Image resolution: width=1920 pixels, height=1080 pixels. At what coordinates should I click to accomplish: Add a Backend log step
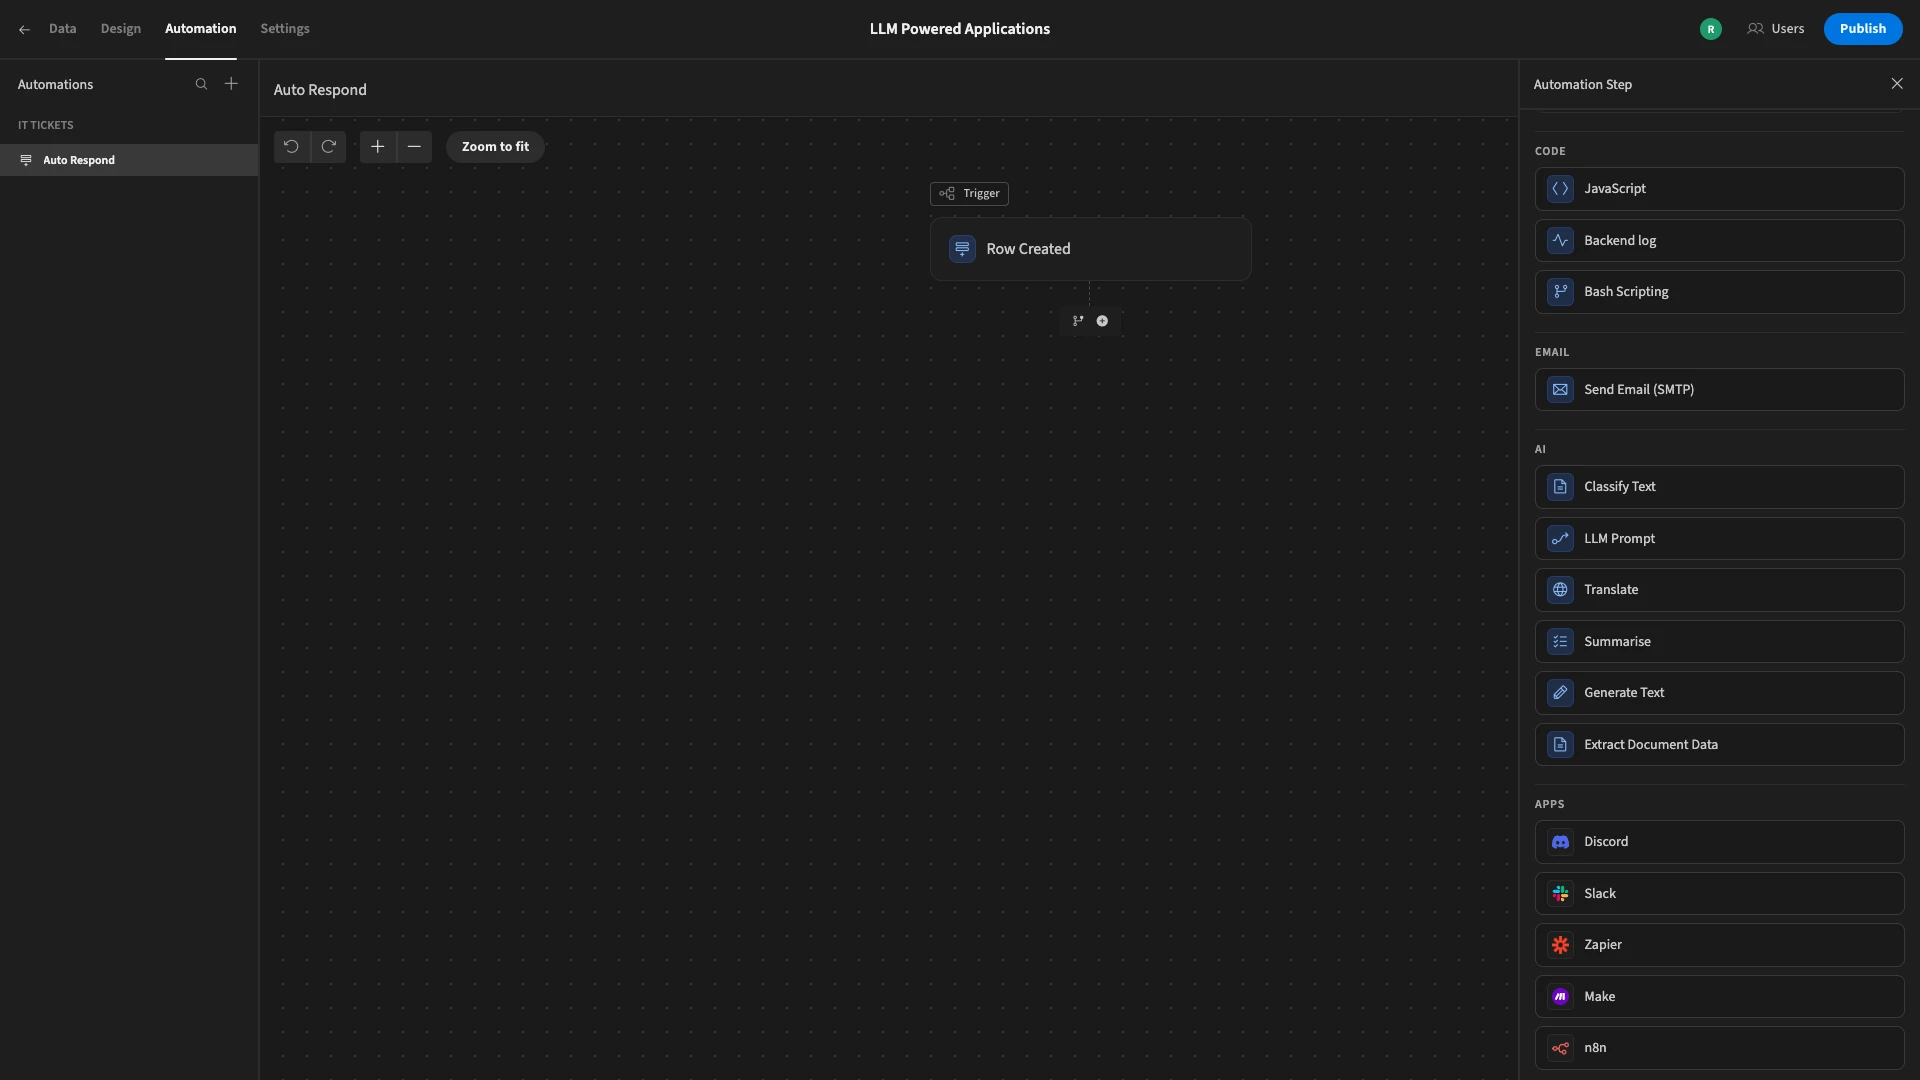pyautogui.click(x=1719, y=241)
